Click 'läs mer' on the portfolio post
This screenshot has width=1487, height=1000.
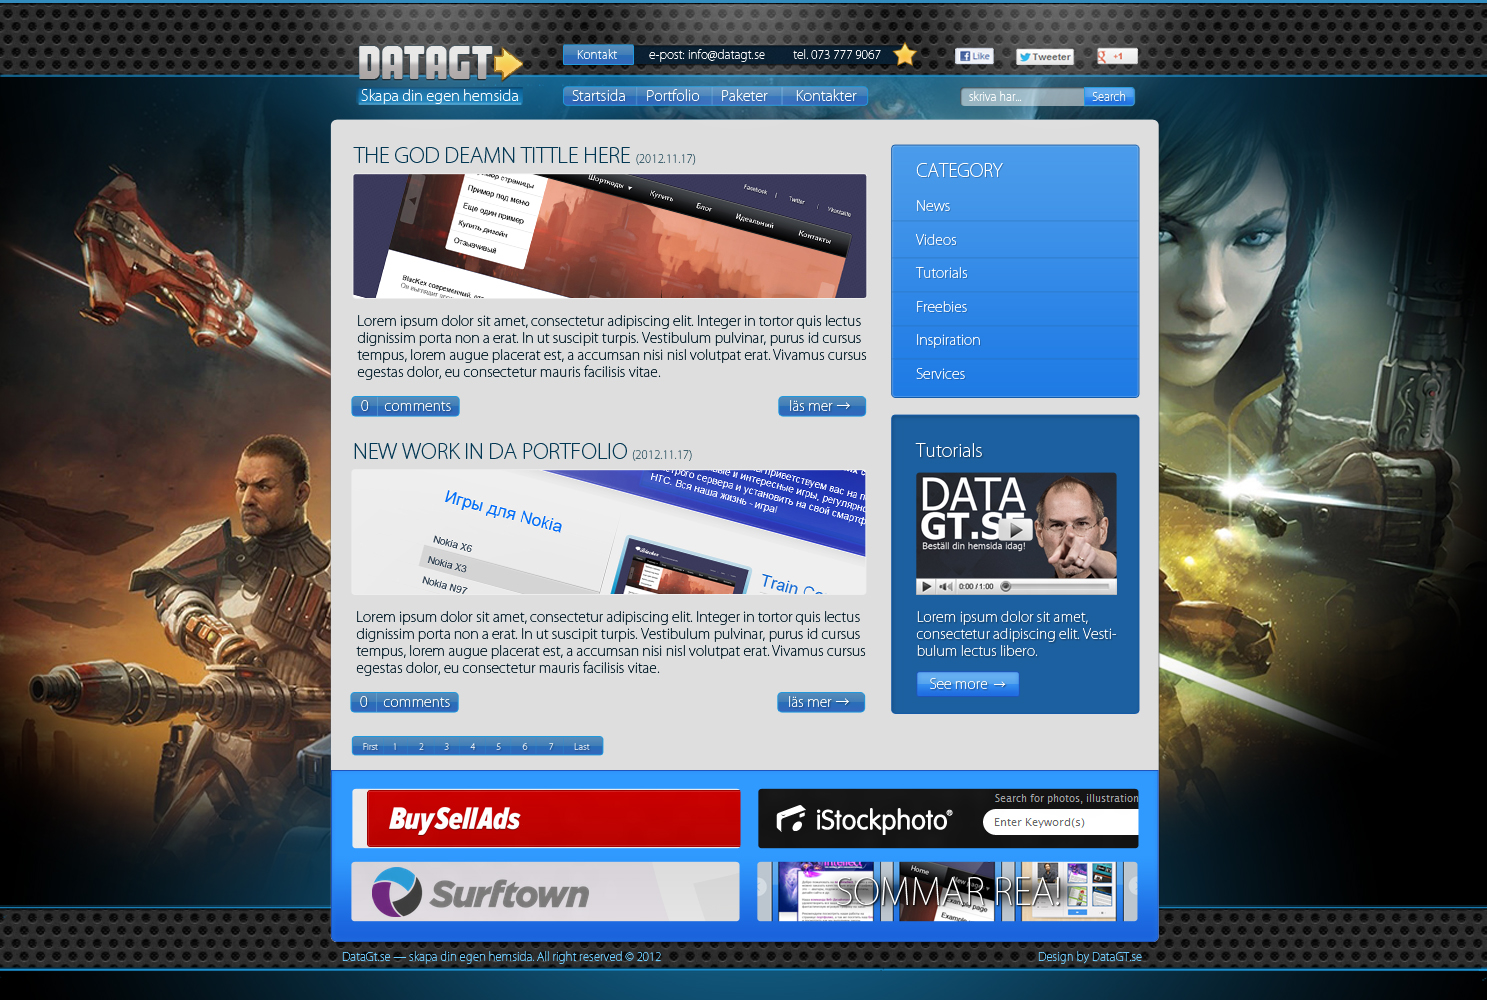[x=821, y=702]
